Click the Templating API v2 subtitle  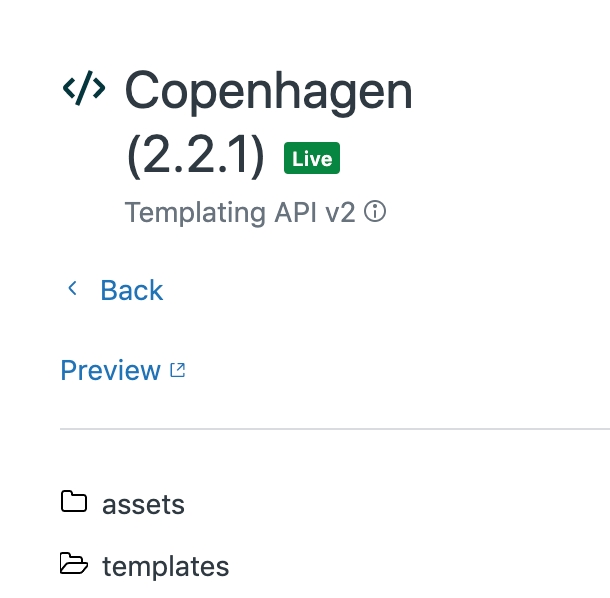tap(240, 212)
